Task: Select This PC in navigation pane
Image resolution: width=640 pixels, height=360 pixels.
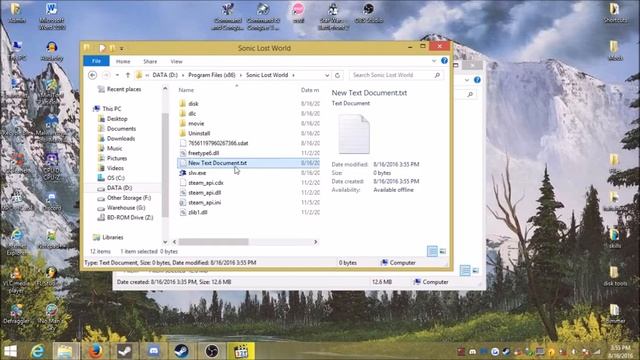Action: [x=107, y=109]
